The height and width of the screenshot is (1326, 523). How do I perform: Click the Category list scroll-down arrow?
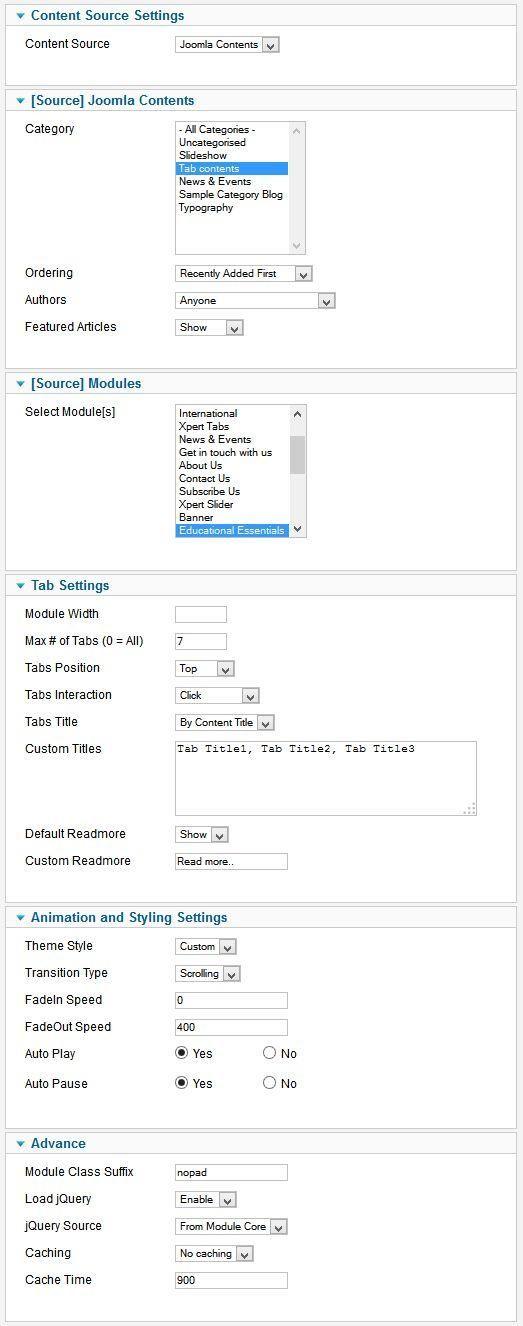(296, 245)
